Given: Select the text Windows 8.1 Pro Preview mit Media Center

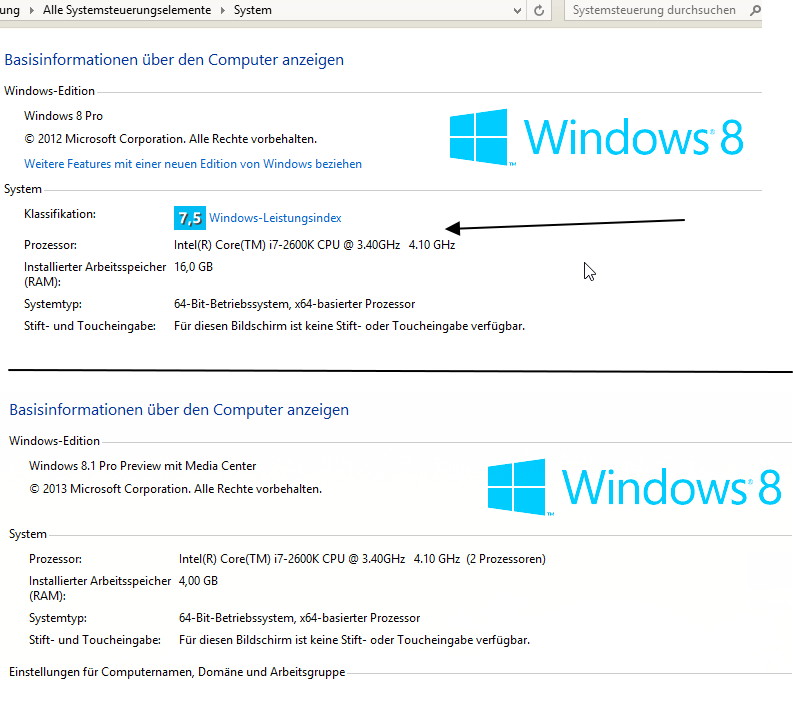Looking at the screenshot, I should click(x=143, y=466).
